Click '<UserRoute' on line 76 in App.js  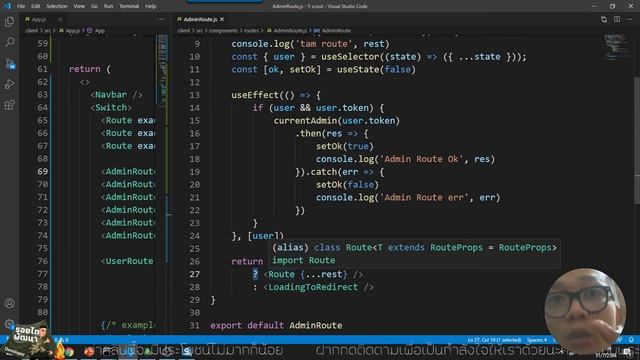(127, 261)
